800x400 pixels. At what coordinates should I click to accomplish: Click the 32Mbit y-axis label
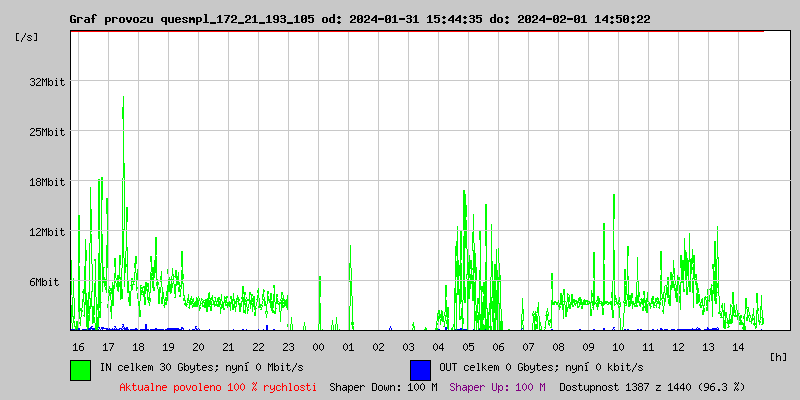[x=47, y=82]
